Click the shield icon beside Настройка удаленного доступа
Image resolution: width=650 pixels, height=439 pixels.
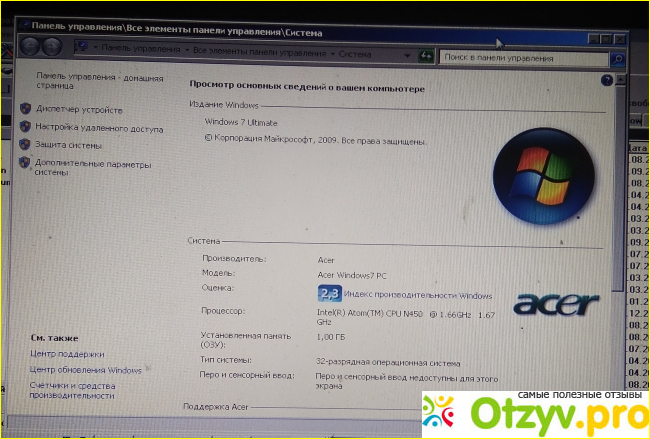pyautogui.click(x=25, y=127)
